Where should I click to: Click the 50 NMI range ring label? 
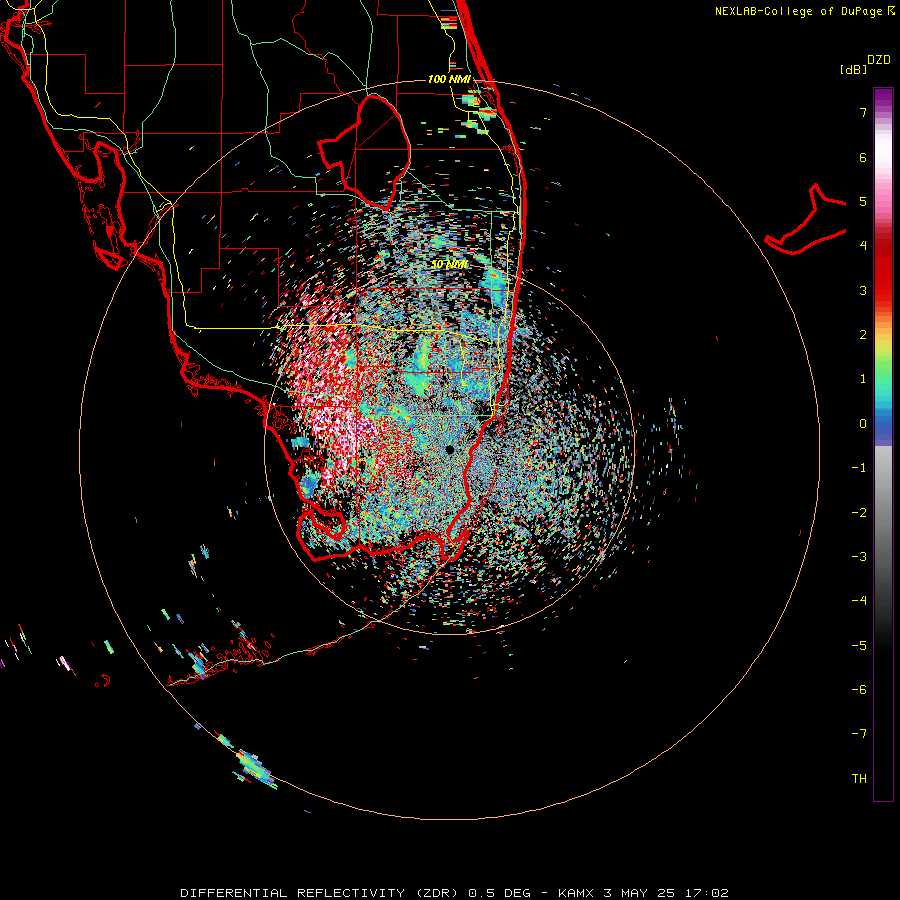point(449,264)
